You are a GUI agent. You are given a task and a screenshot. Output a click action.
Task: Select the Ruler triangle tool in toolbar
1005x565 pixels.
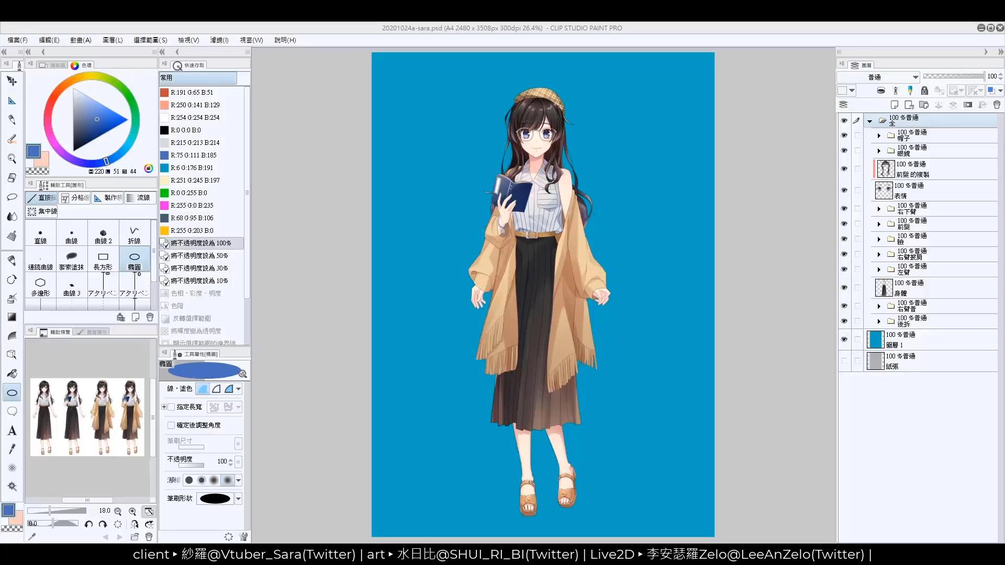pyautogui.click(x=12, y=101)
